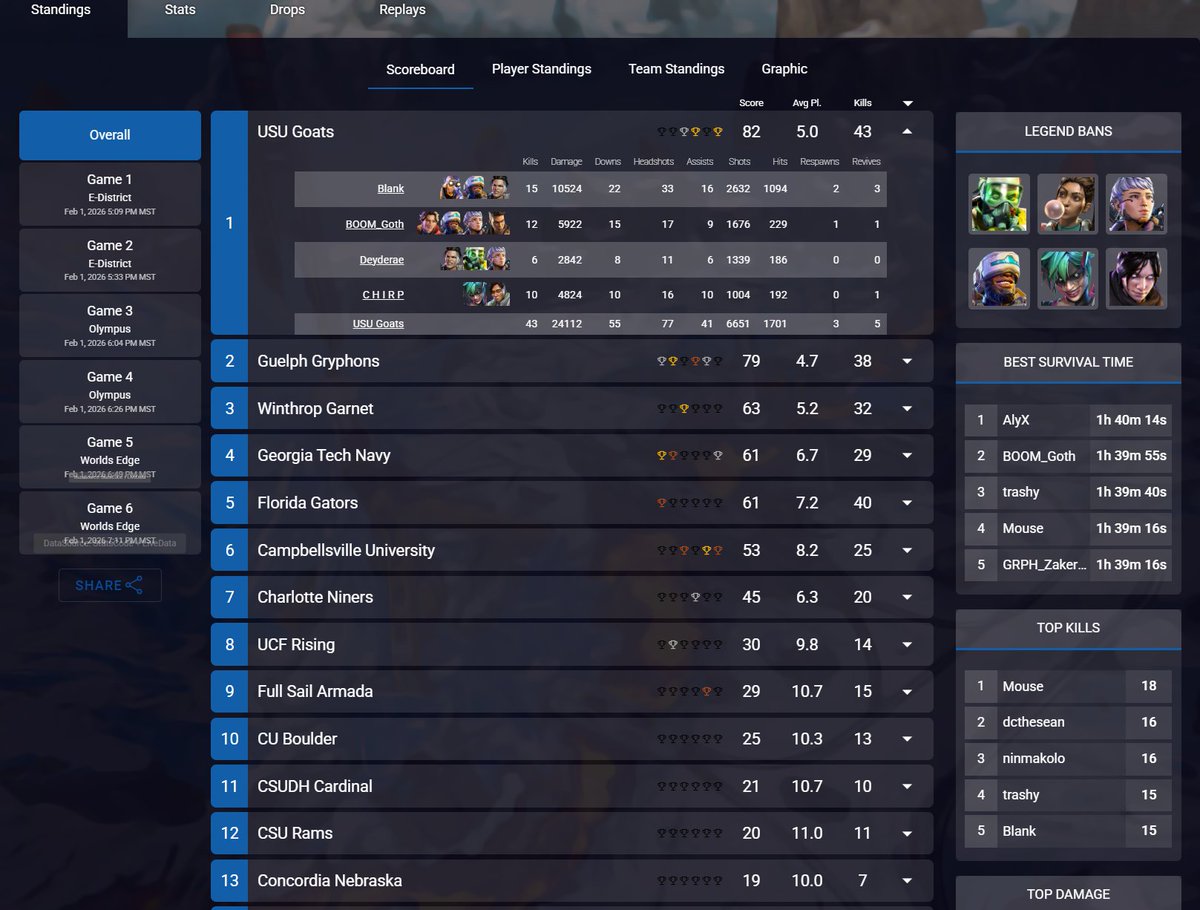This screenshot has width=1200, height=910.
Task: Click the red trophy in Florida Gators row
Action: click(662, 502)
